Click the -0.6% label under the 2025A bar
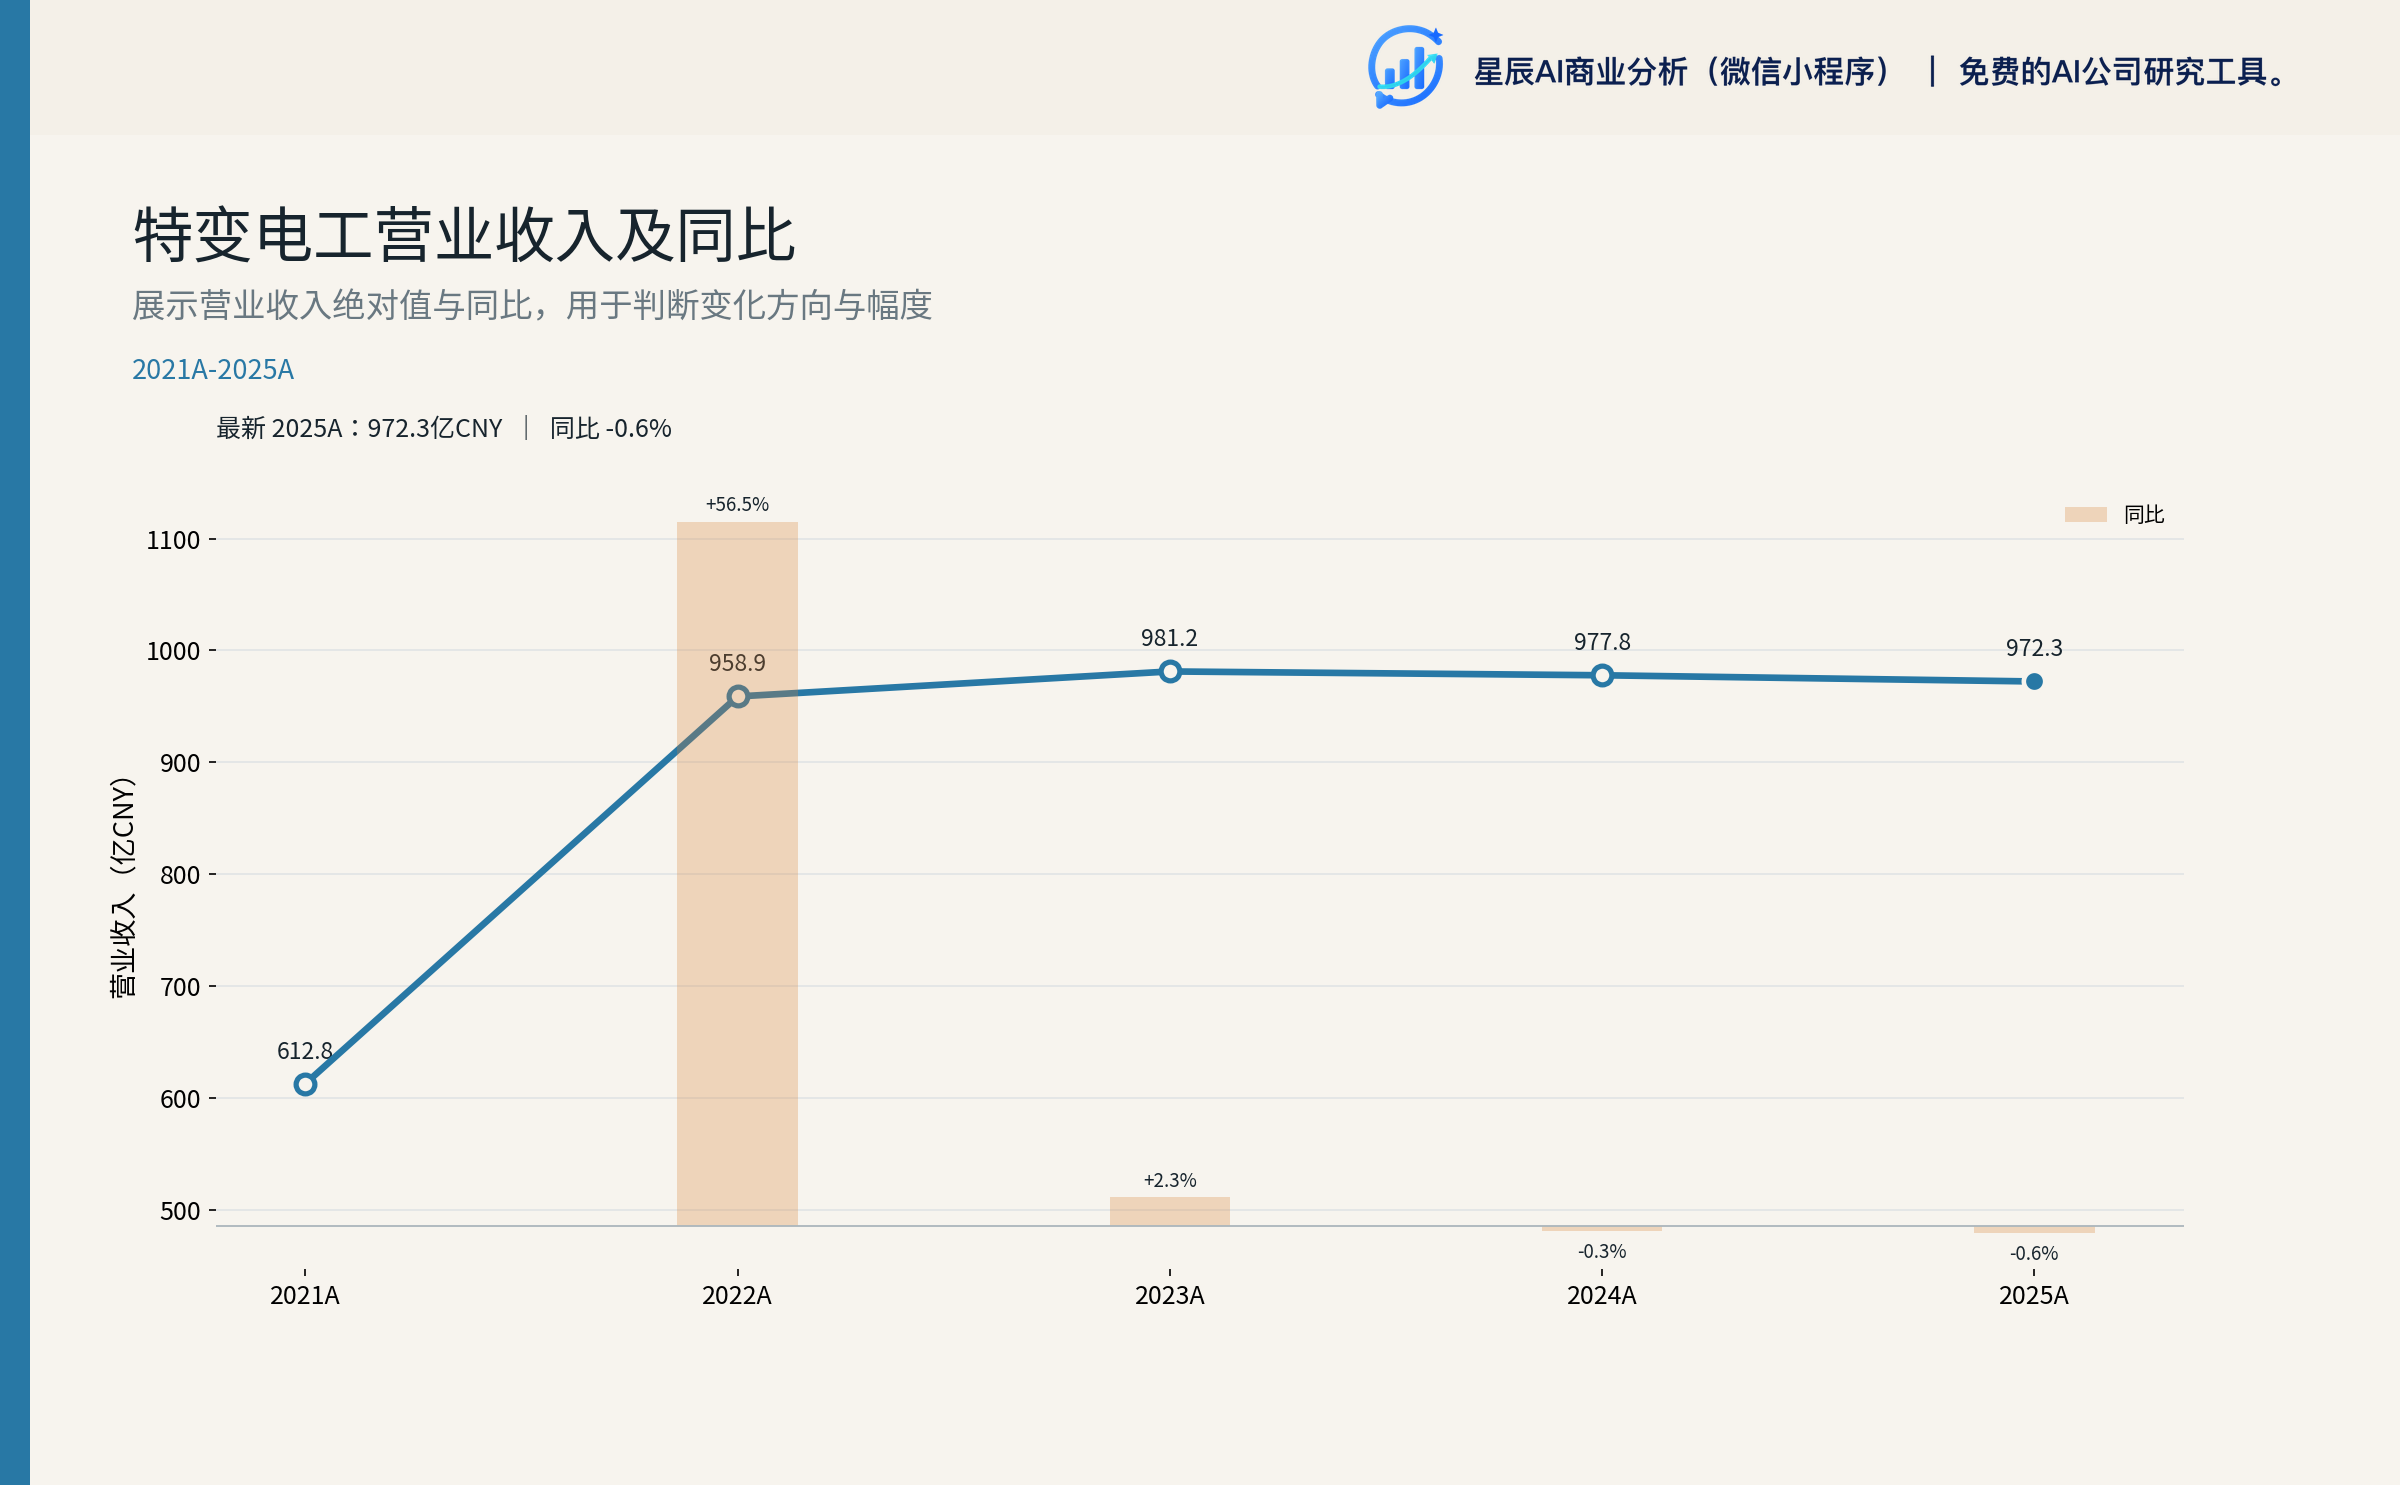The image size is (2400, 1485). (x=2034, y=1253)
